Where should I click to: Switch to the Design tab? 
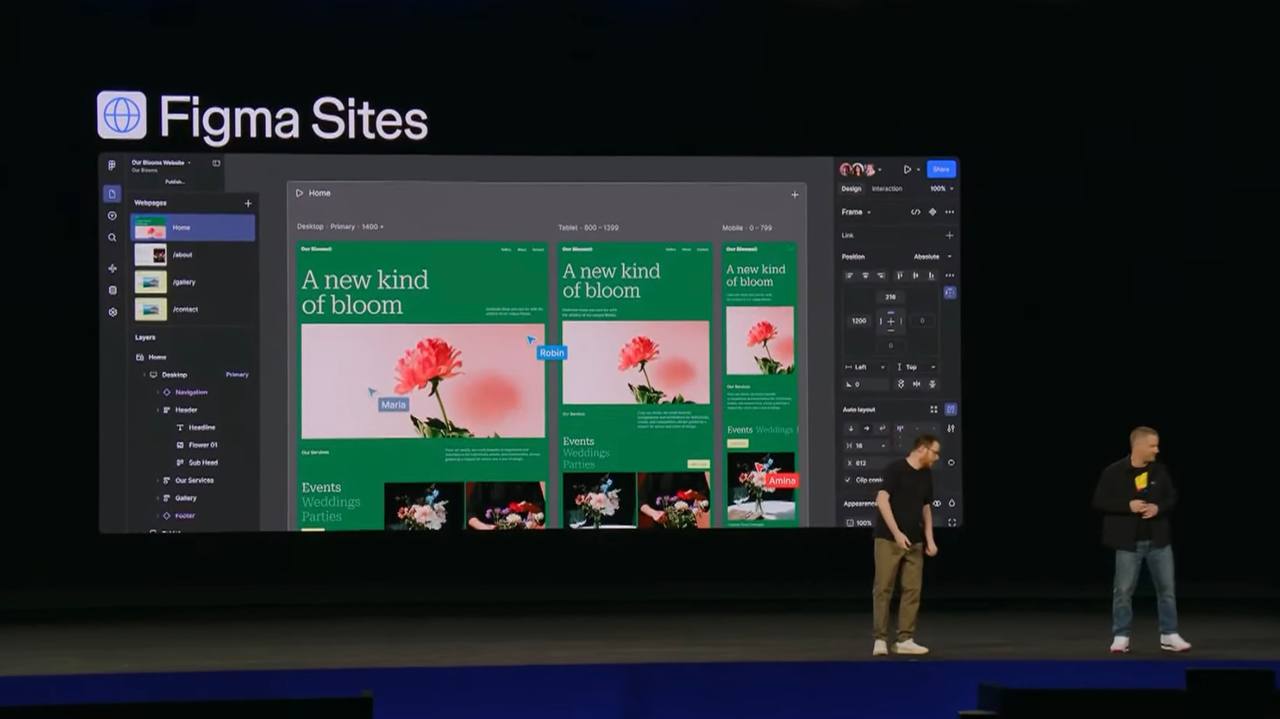tap(851, 188)
